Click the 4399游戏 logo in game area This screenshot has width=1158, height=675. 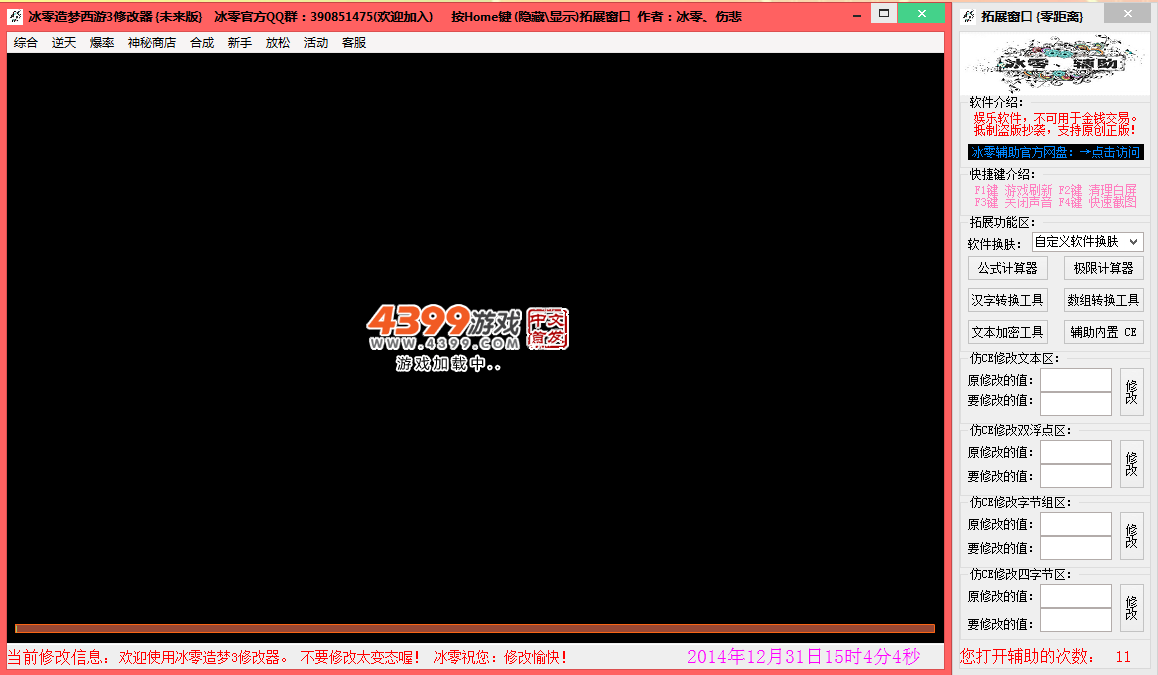467,329
